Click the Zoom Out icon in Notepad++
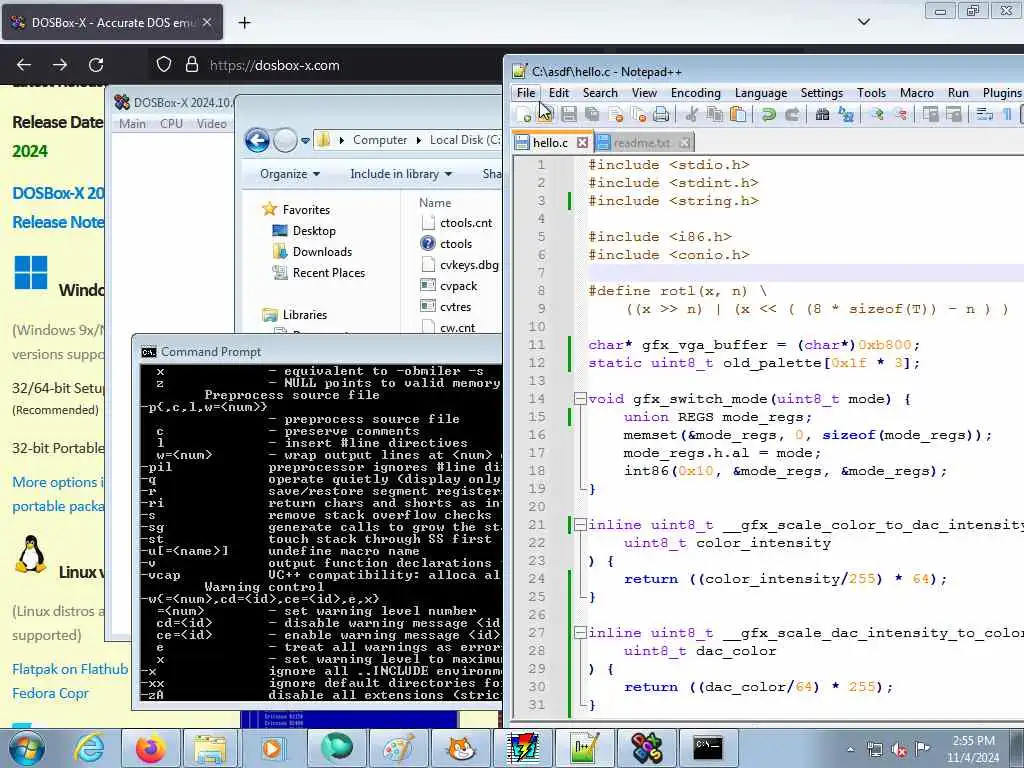 point(900,115)
